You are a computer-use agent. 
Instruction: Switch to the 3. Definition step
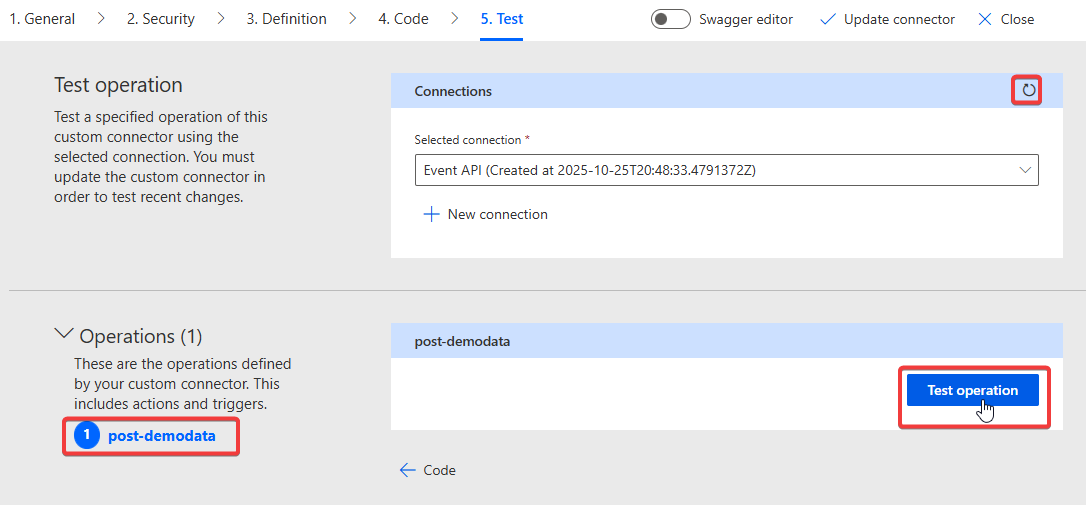point(286,19)
